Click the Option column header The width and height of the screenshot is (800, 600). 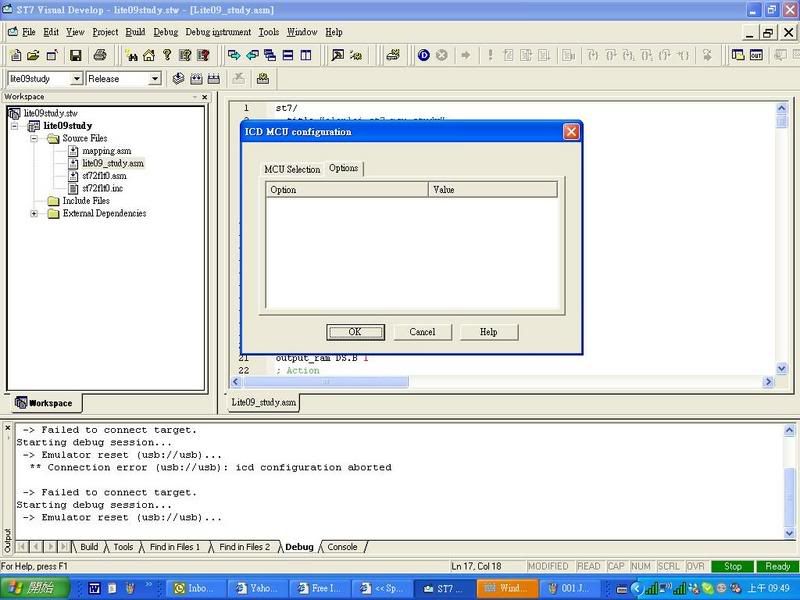[346, 190]
